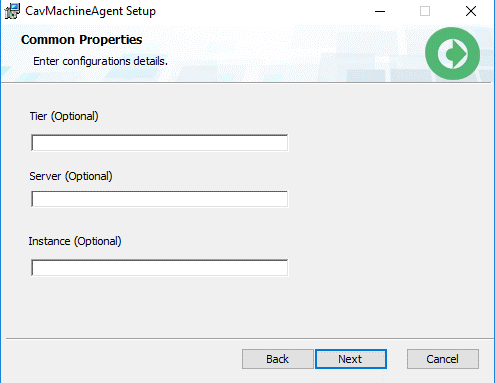This screenshot has width=495, height=383.
Task: Focus the Server (Optional) text box
Action: coord(159,199)
